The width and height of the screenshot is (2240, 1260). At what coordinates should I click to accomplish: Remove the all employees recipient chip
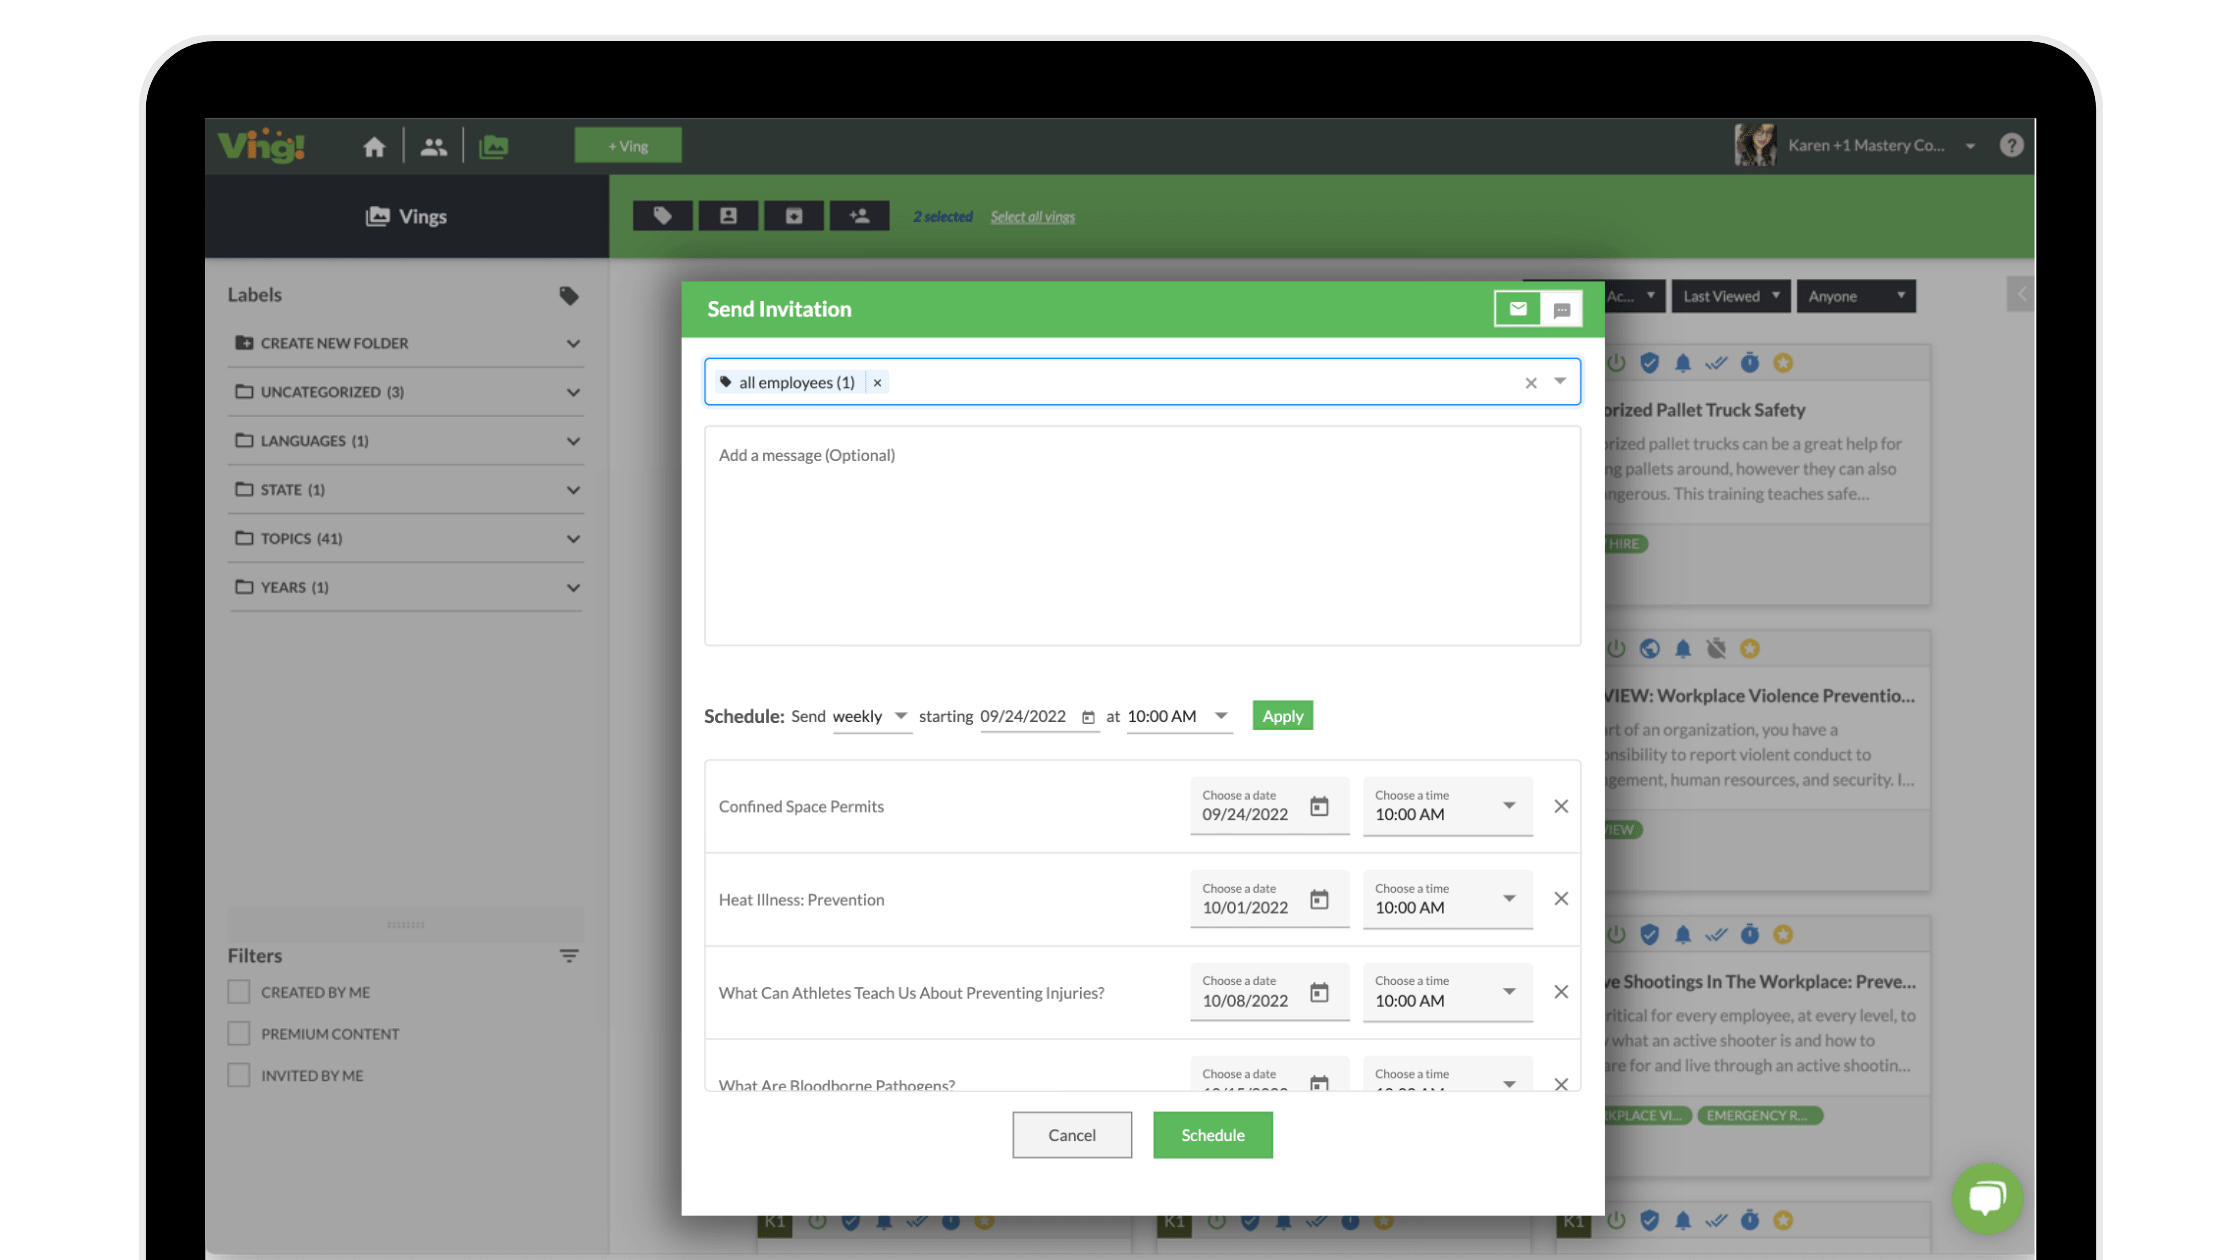877,382
